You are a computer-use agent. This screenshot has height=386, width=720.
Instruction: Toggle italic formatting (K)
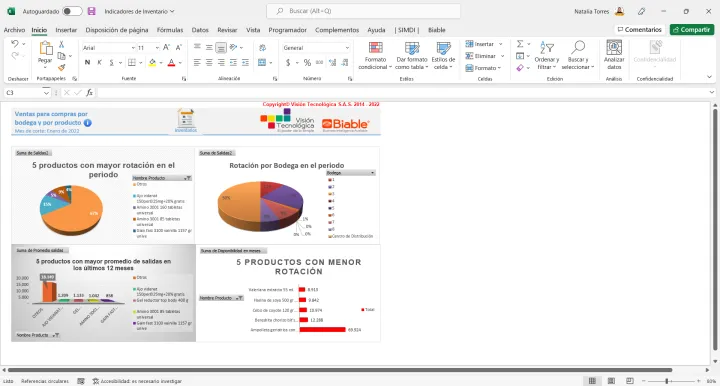[x=99, y=62]
